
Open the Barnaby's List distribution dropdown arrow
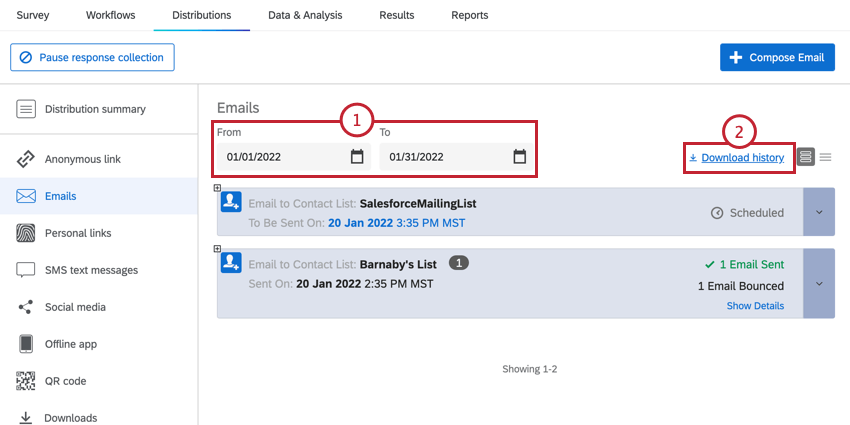(x=819, y=284)
